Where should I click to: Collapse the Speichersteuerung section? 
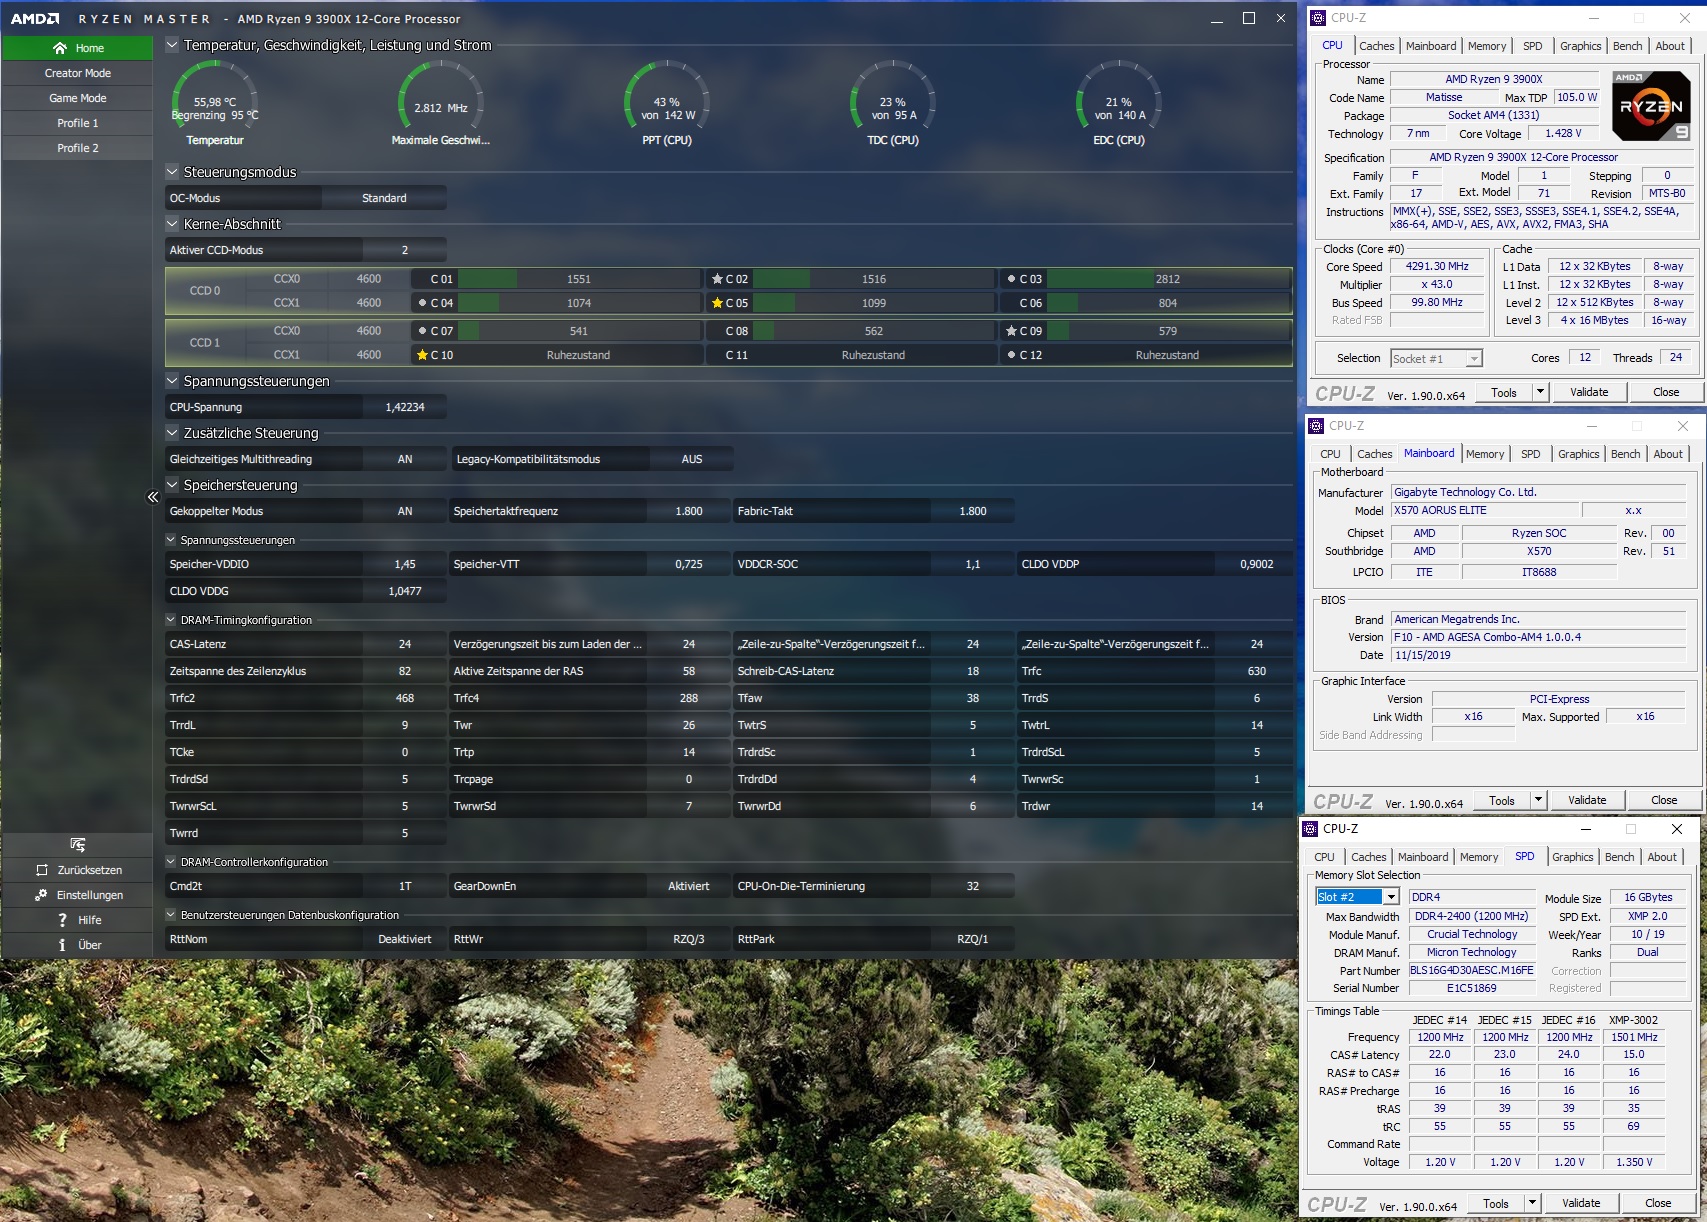[172, 485]
